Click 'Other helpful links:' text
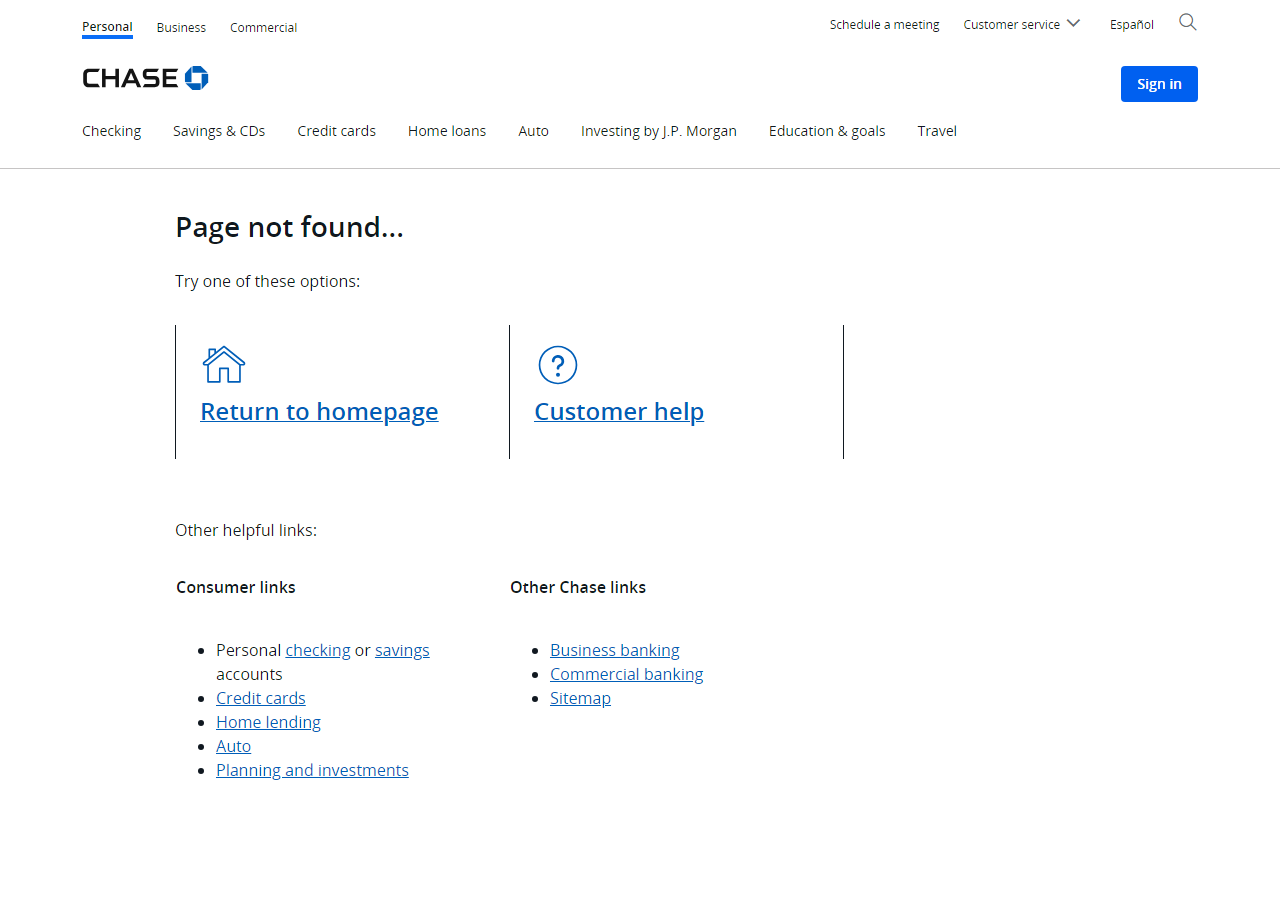The image size is (1280, 900). pyautogui.click(x=246, y=530)
